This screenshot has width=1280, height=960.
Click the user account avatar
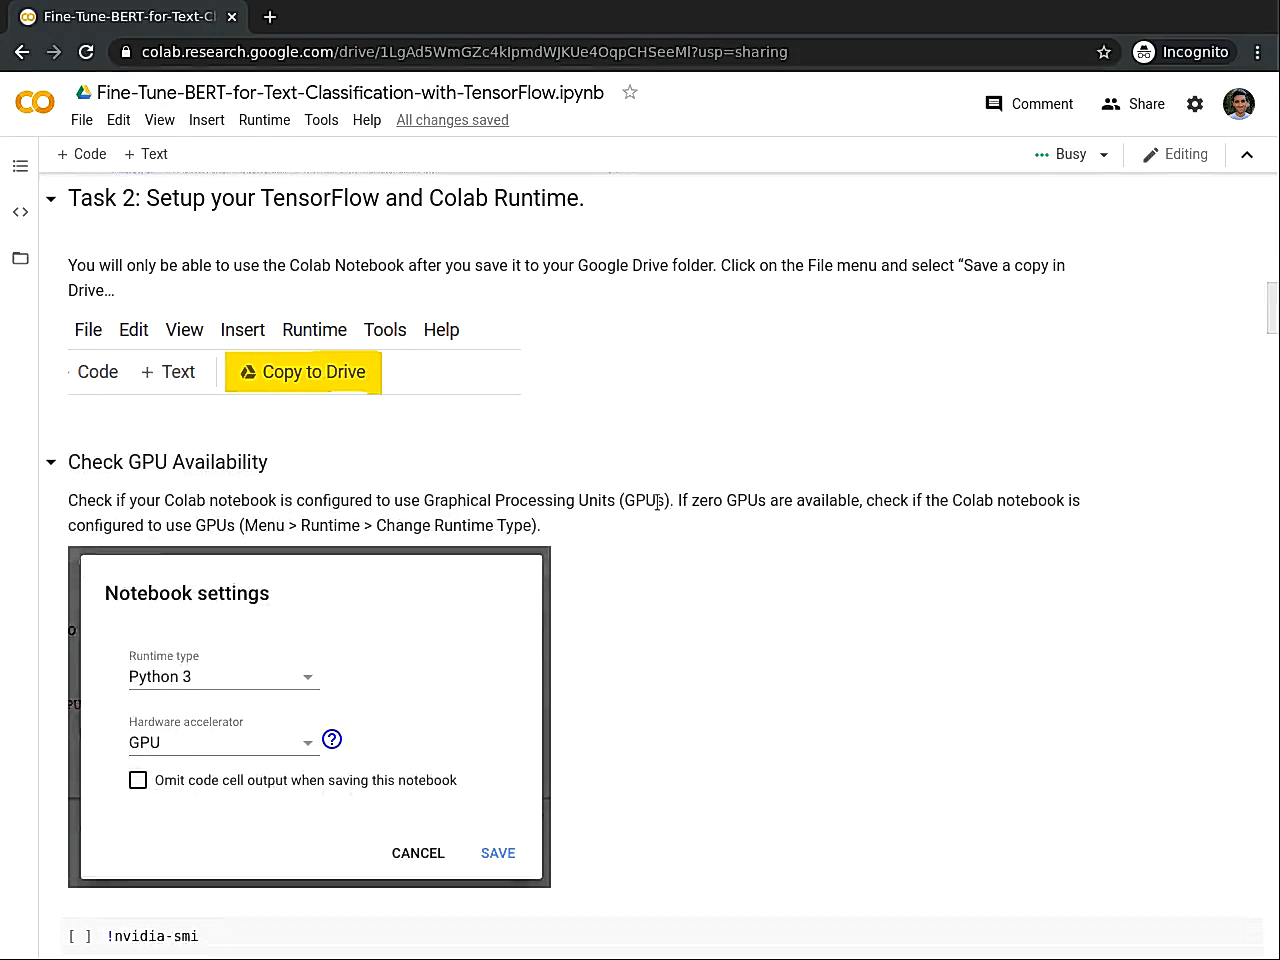[1239, 104]
